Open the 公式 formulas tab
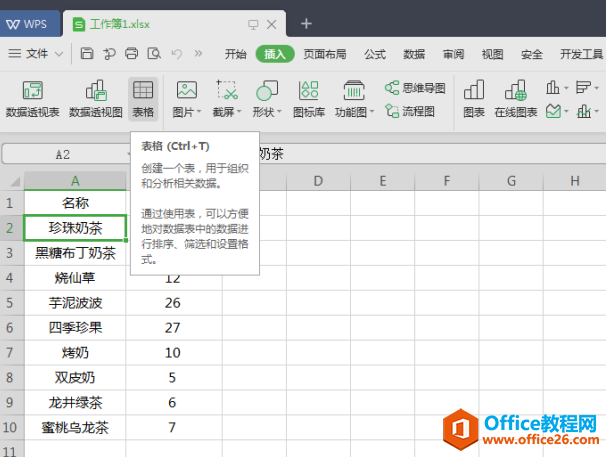 pos(375,54)
